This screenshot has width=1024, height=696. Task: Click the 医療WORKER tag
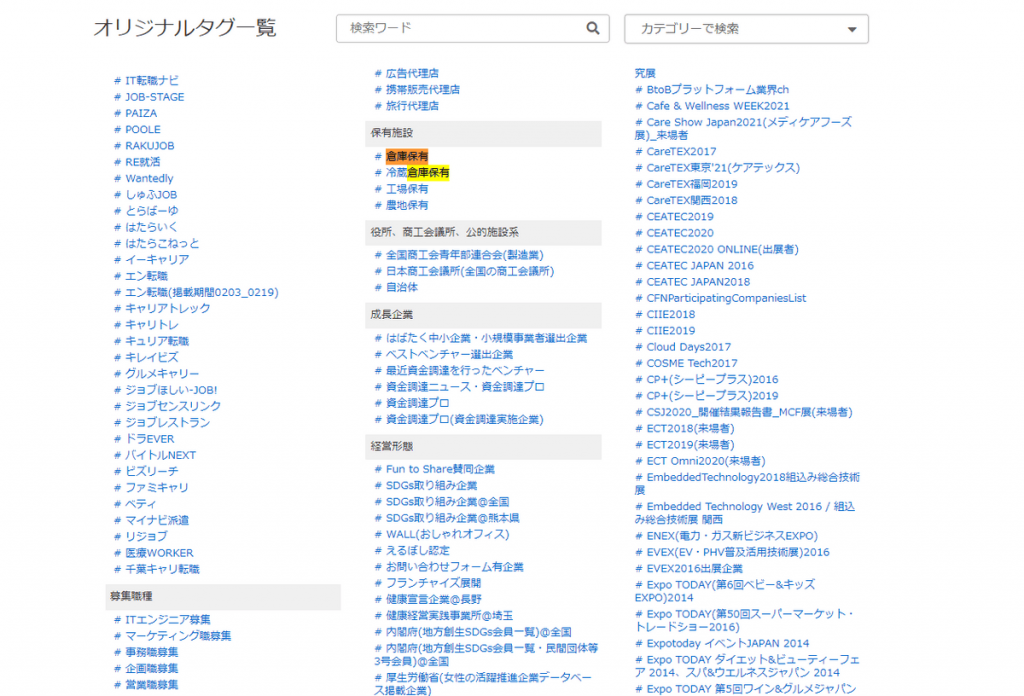click(159, 553)
